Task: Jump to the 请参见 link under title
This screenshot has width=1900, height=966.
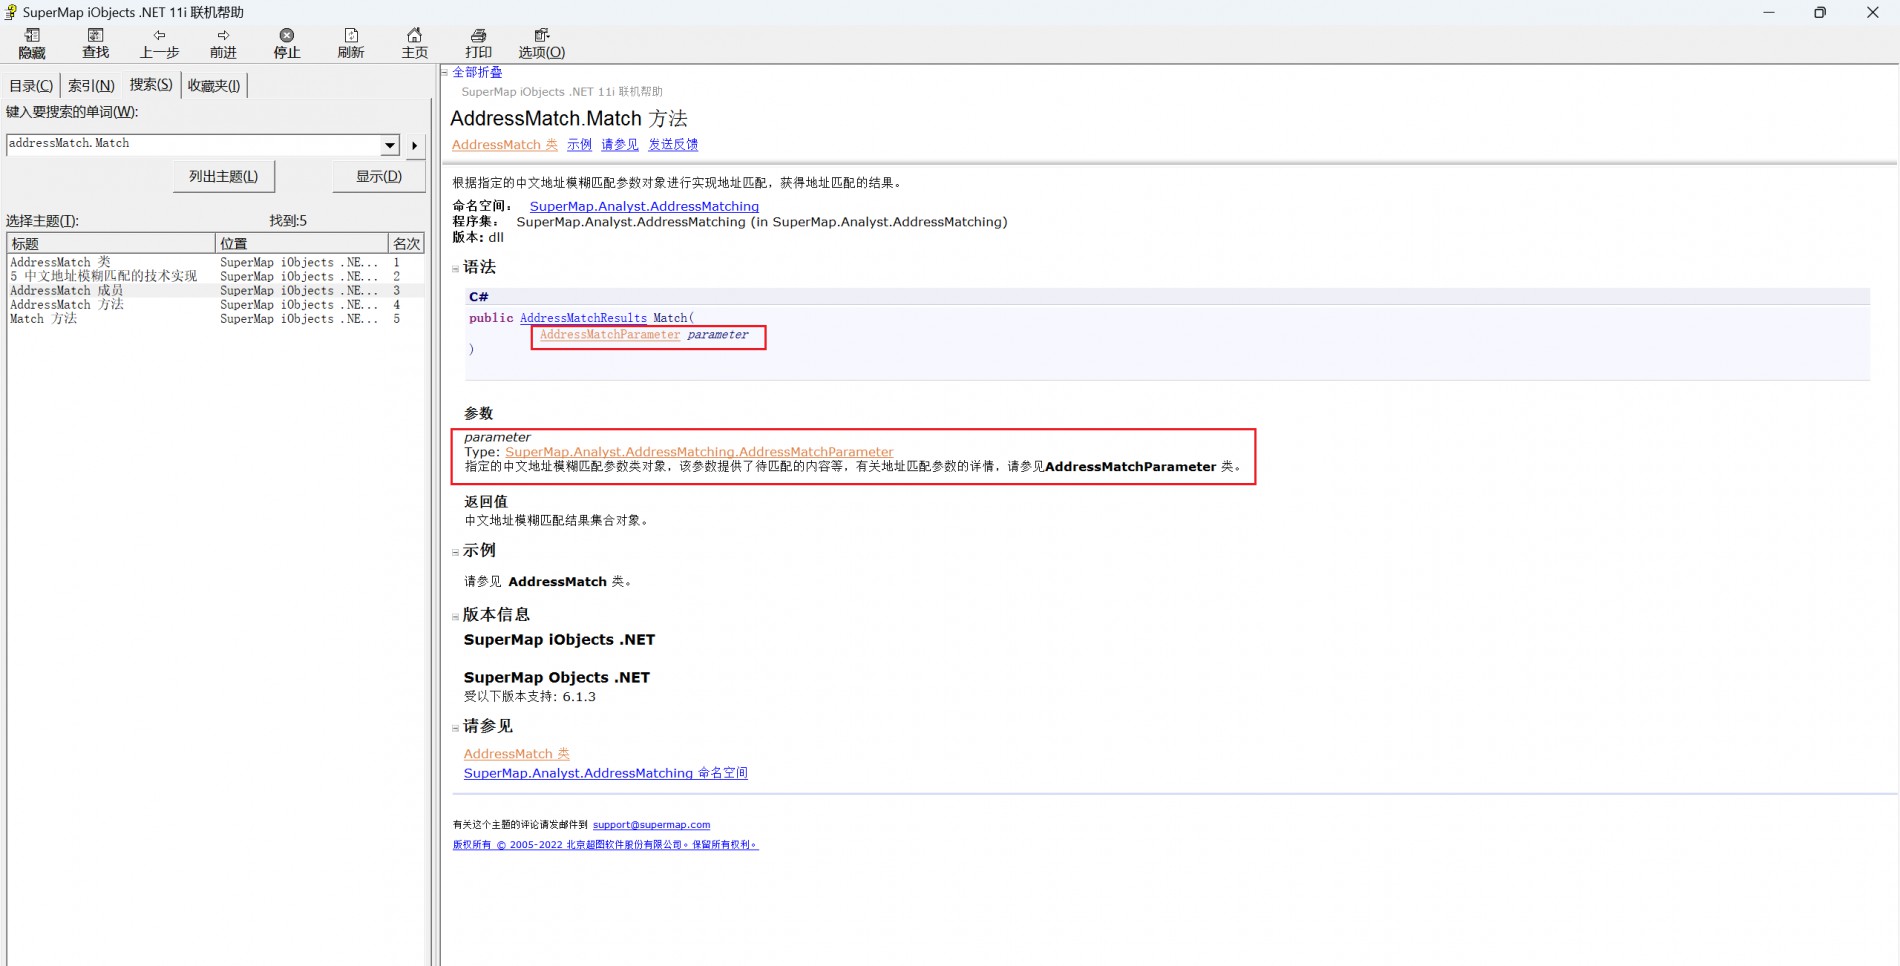Action: click(x=620, y=145)
